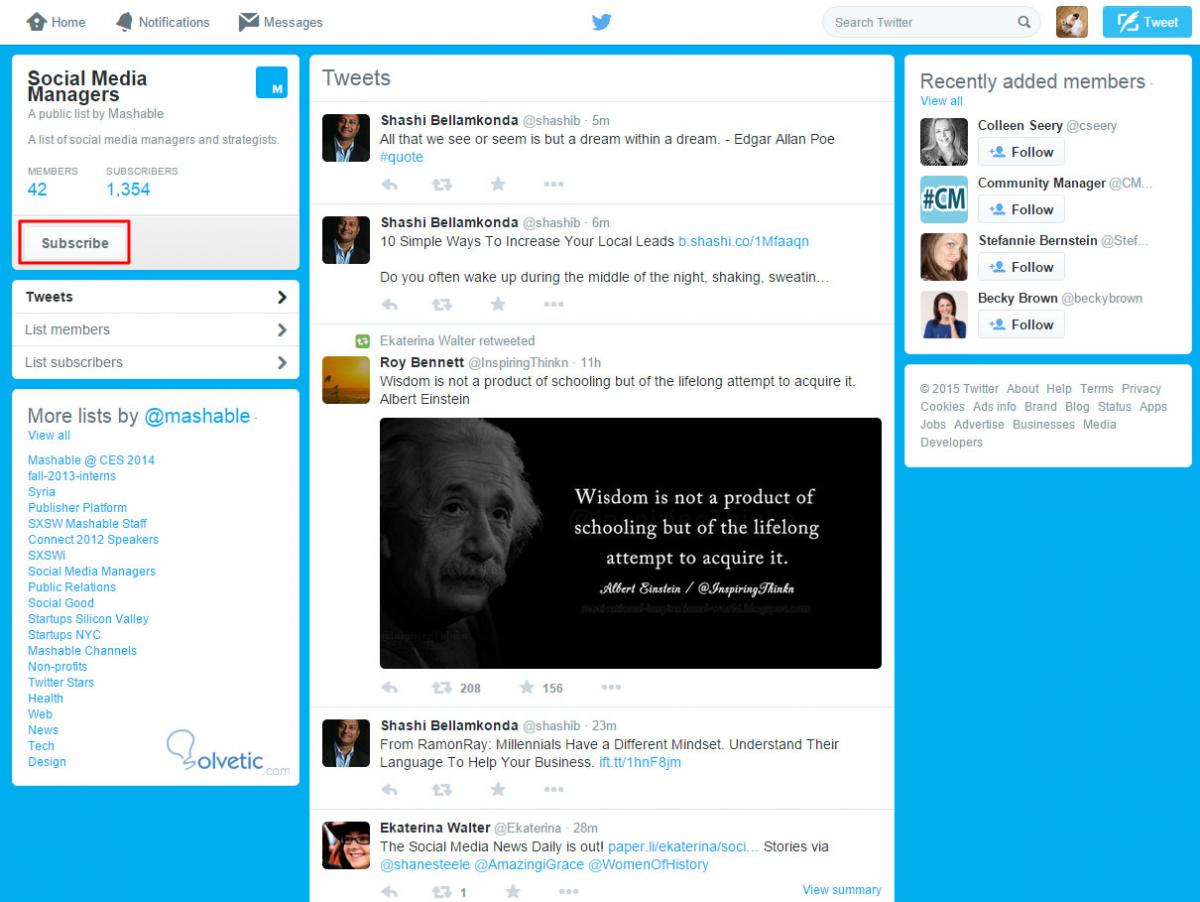Follow Colleen Seery

point(1021,152)
